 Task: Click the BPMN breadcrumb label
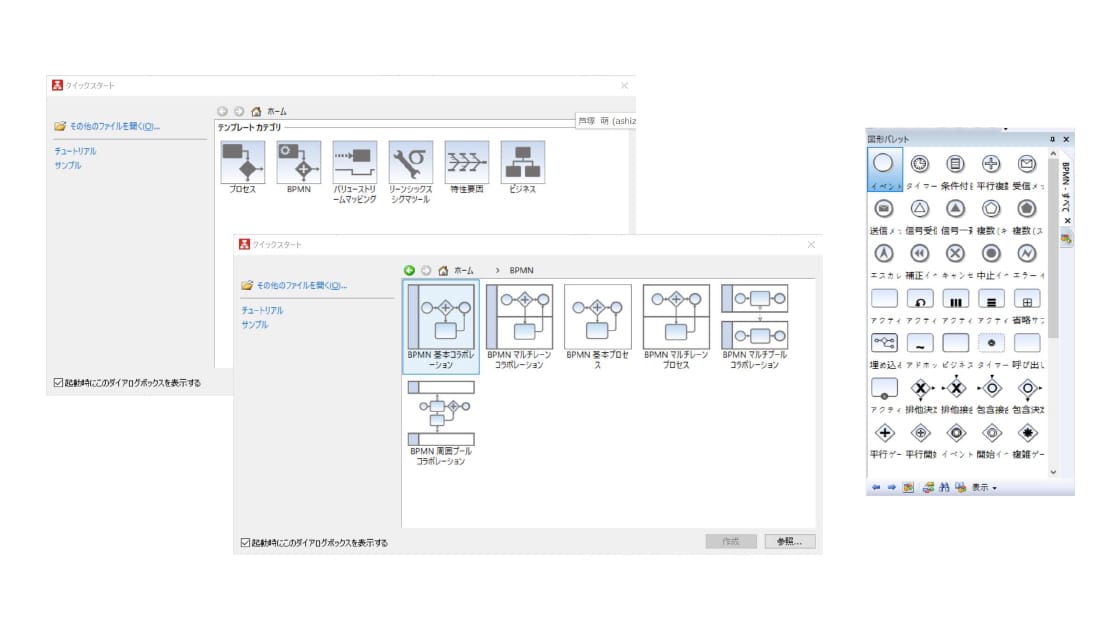click(521, 271)
